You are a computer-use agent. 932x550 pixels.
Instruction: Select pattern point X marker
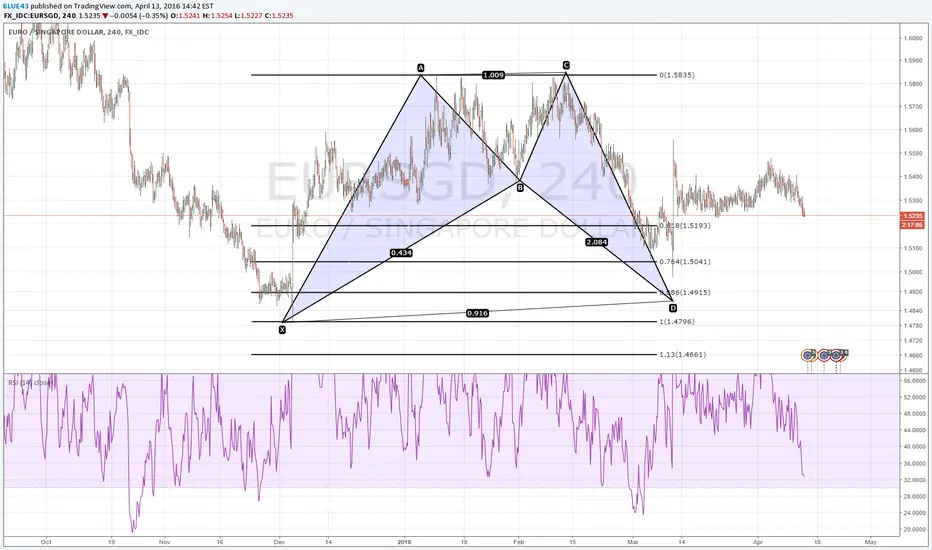[x=282, y=329]
